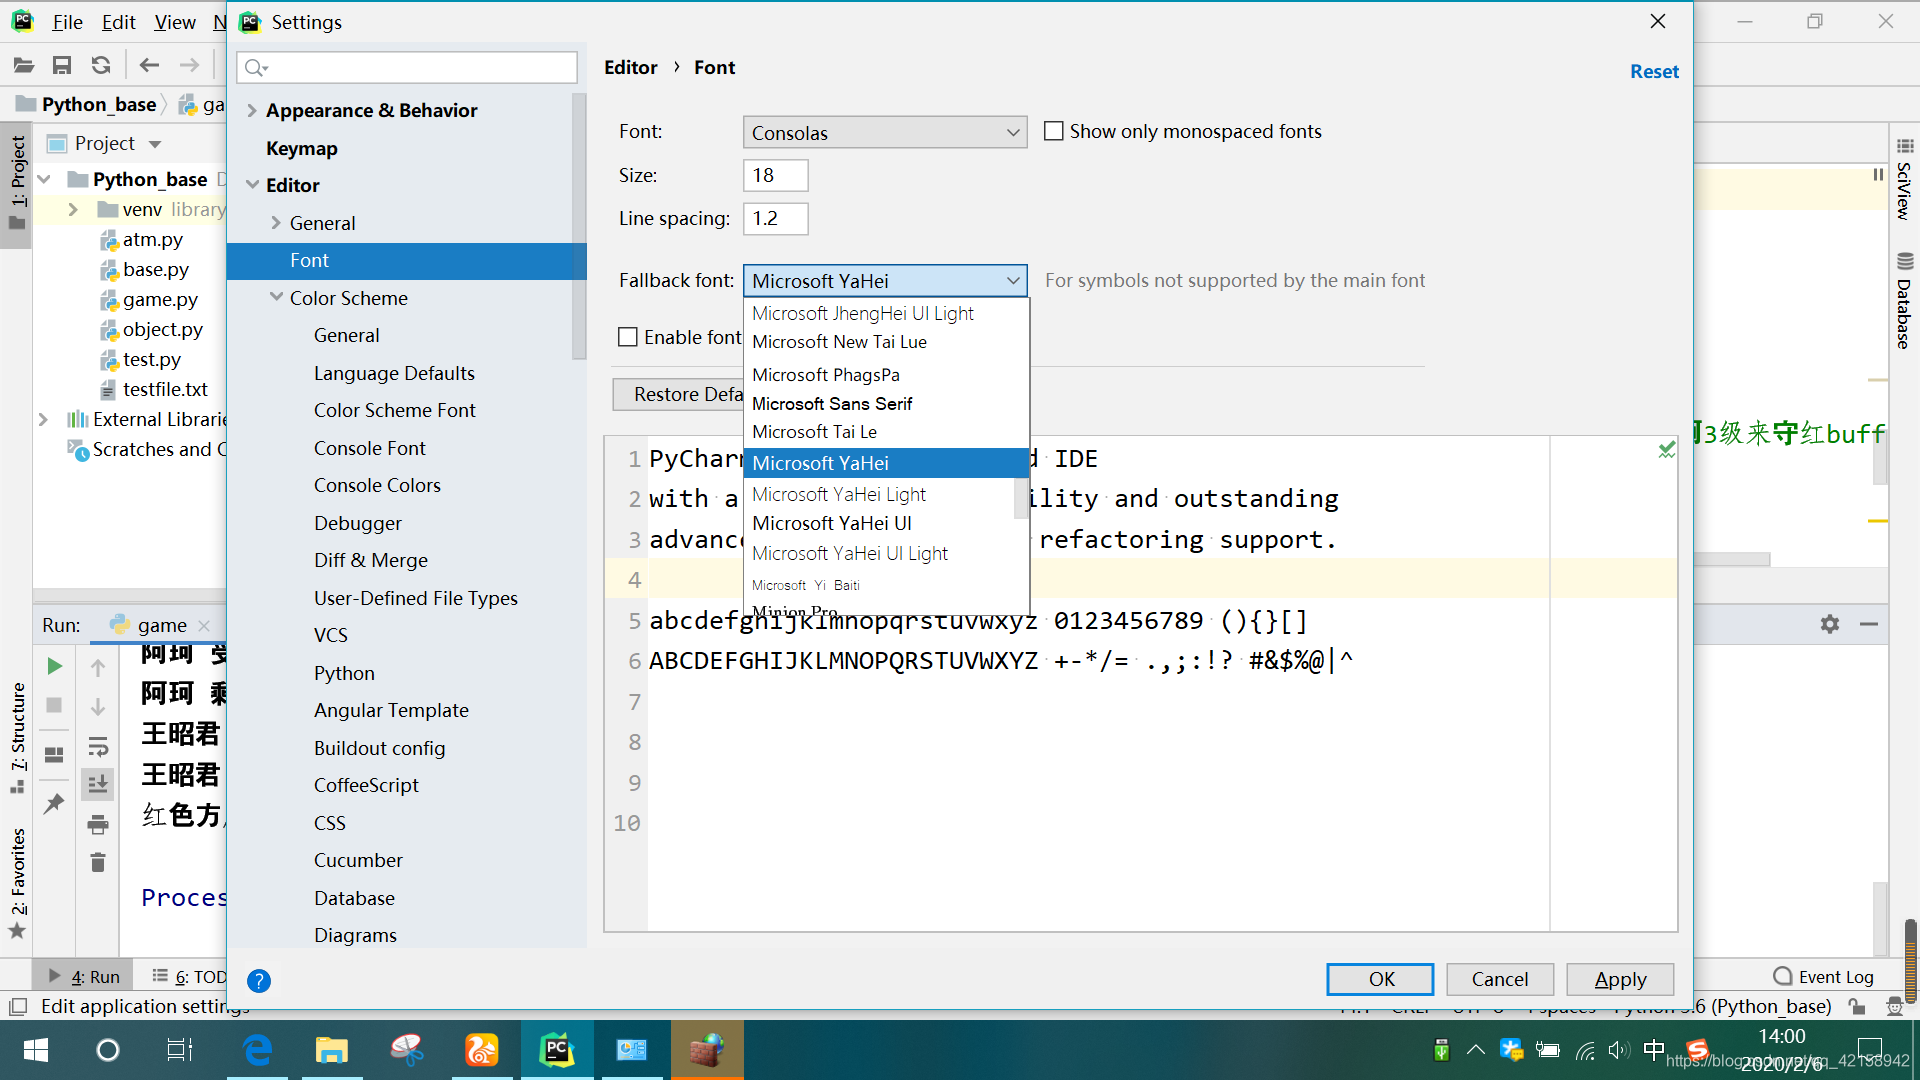Open the File menu
Image resolution: width=1920 pixels, height=1080 pixels.
[x=67, y=22]
